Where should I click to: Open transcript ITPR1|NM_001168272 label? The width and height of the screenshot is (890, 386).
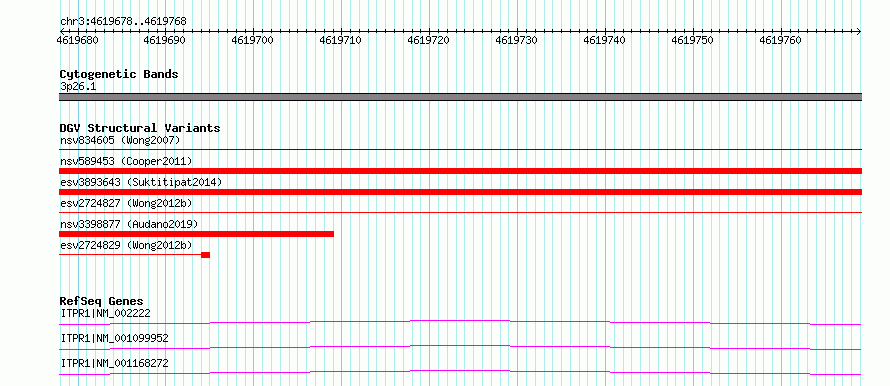(x=114, y=363)
